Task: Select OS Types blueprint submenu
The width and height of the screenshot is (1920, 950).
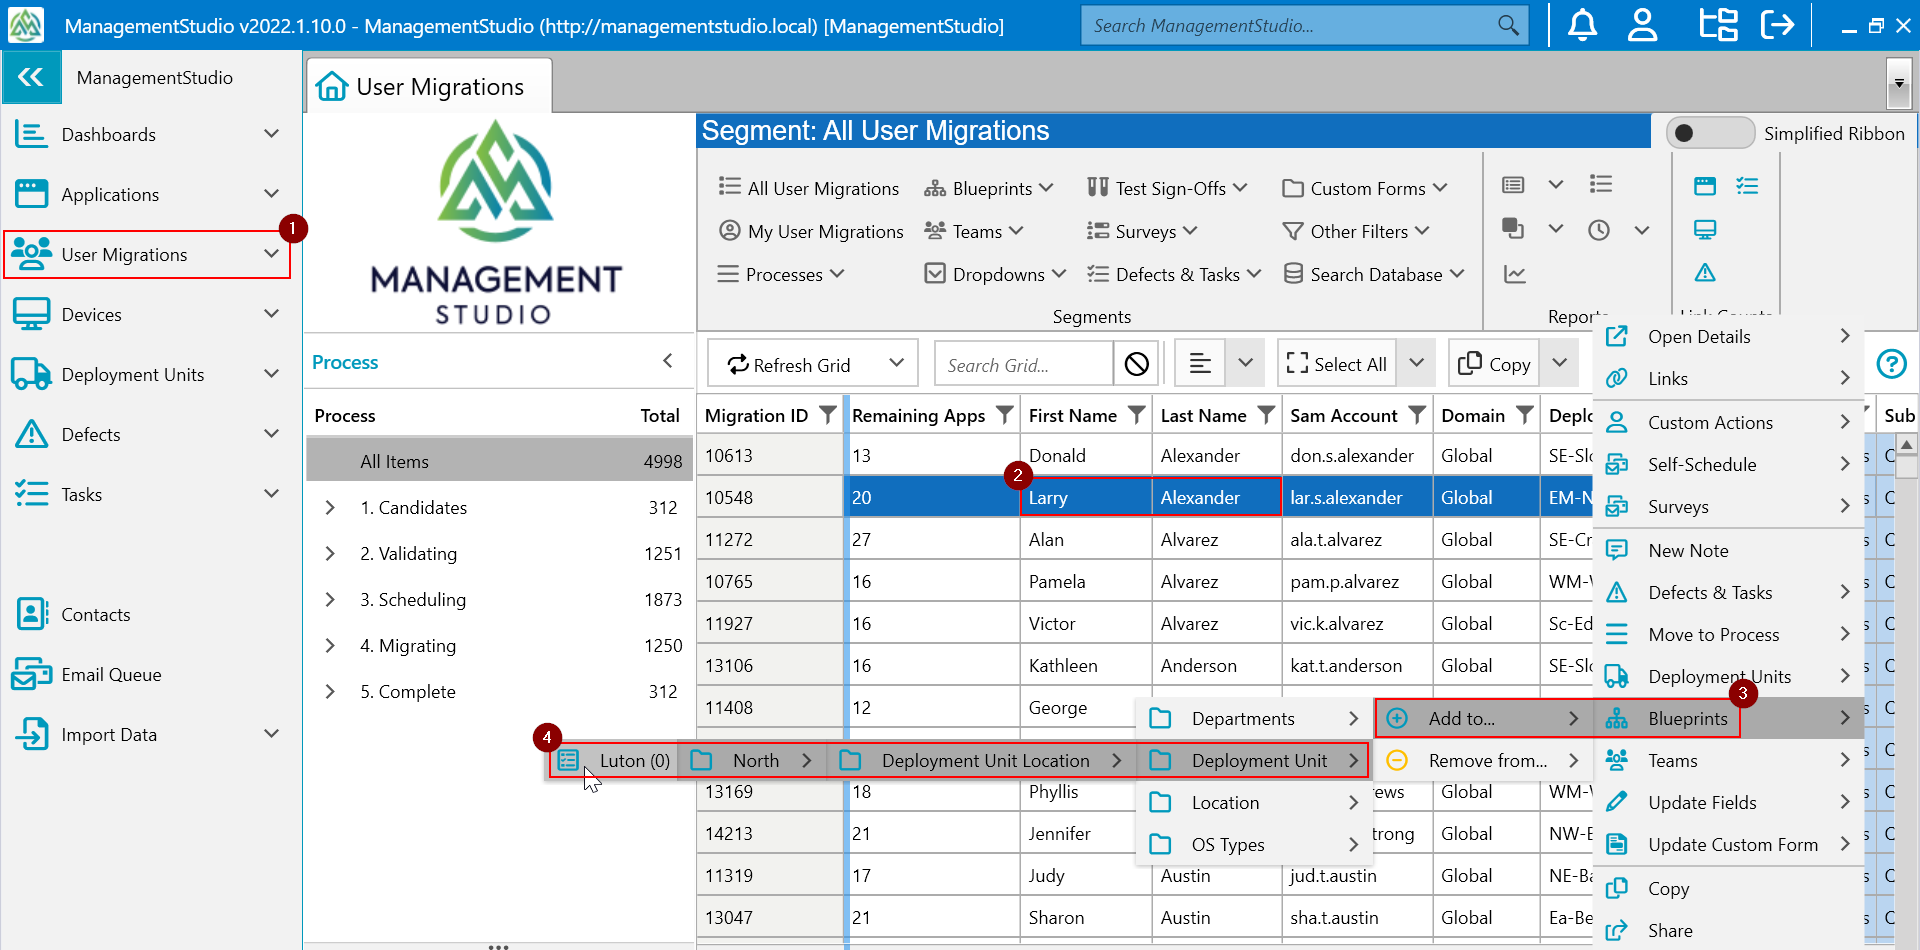Action: tap(1254, 845)
